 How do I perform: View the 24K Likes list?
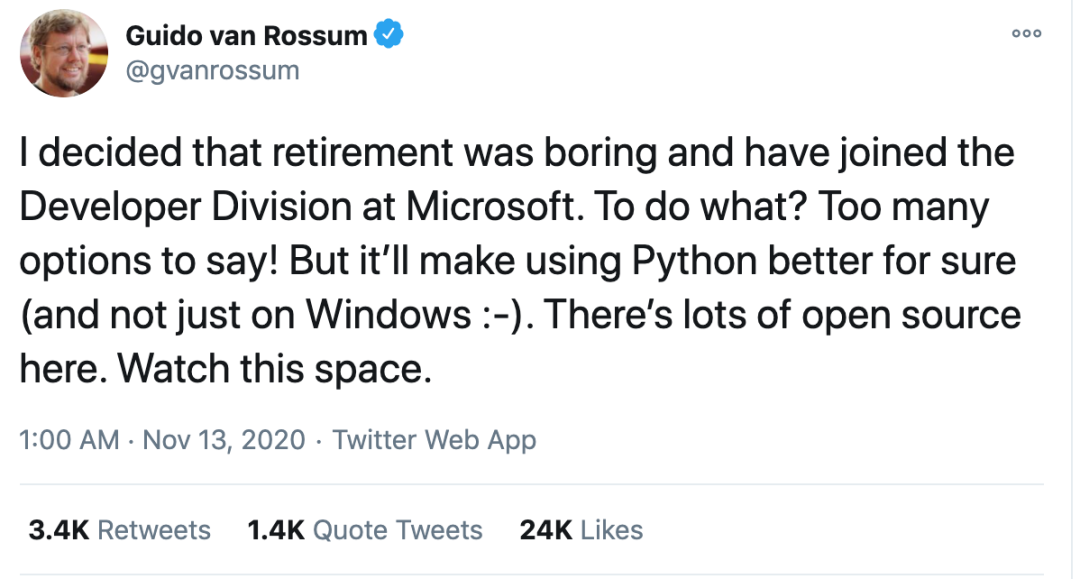pyautogui.click(x=581, y=530)
